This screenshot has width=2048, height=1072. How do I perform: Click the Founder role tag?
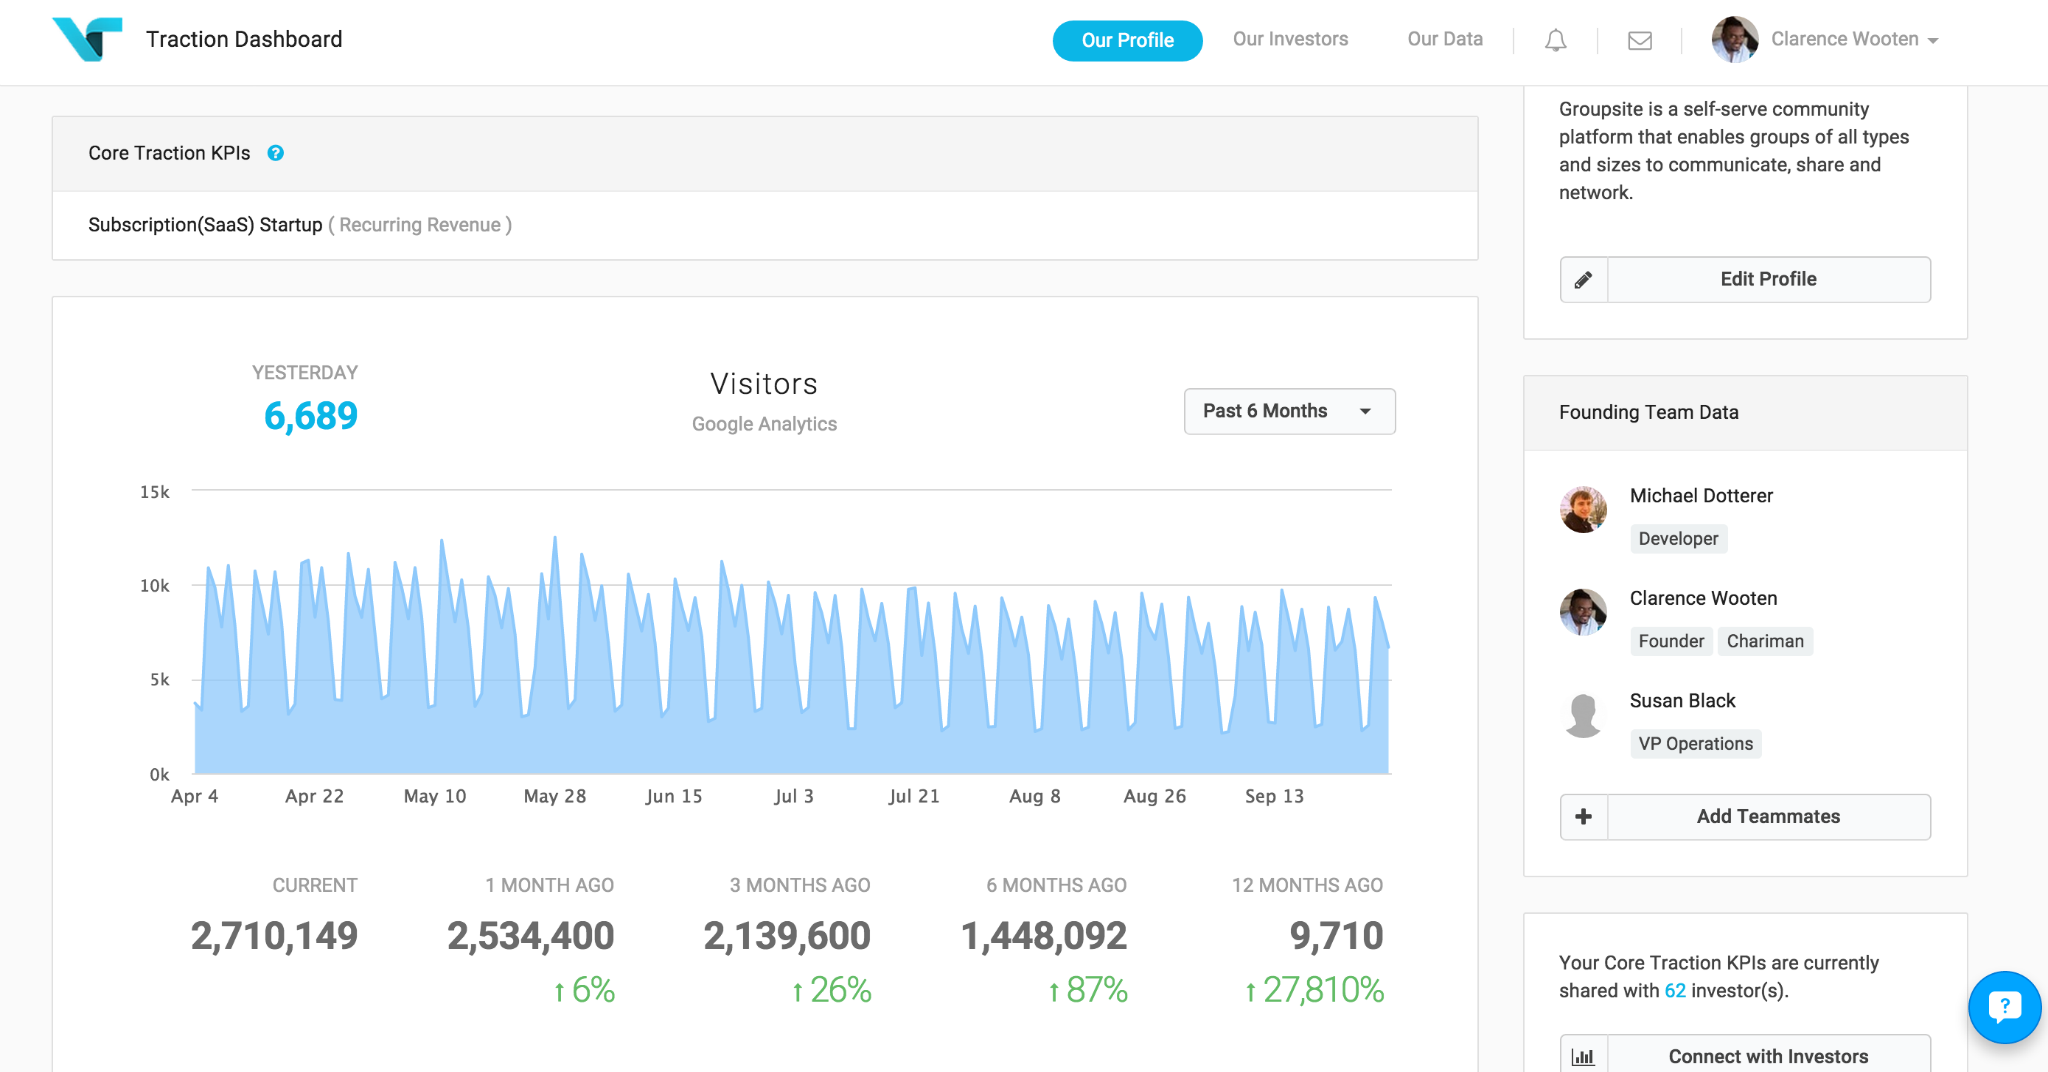pos(1671,641)
